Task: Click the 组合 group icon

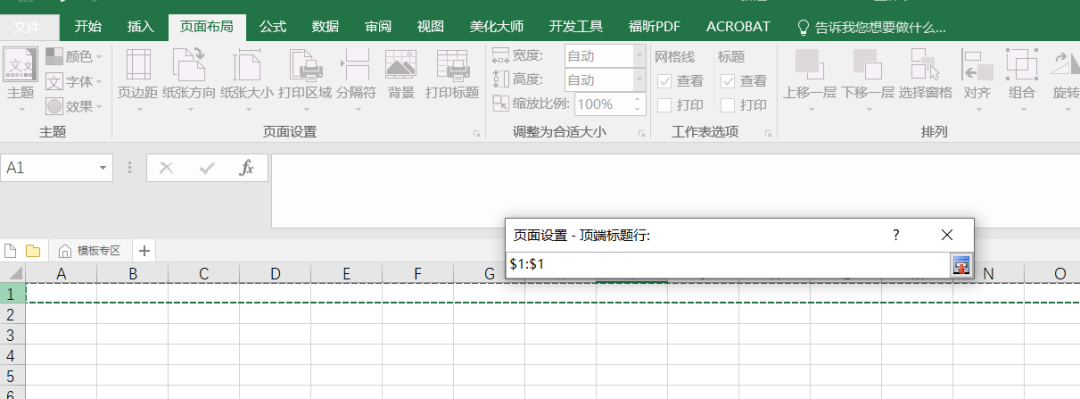Action: pos(1022,64)
